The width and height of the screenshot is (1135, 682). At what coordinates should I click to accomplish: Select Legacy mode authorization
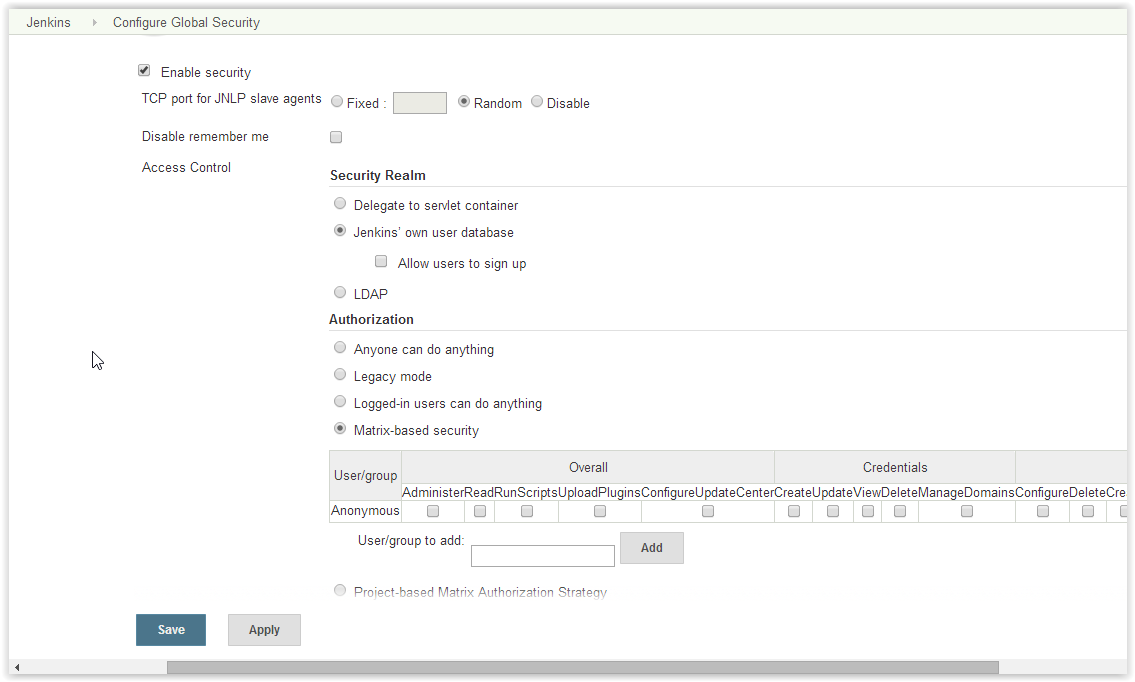pyautogui.click(x=339, y=374)
